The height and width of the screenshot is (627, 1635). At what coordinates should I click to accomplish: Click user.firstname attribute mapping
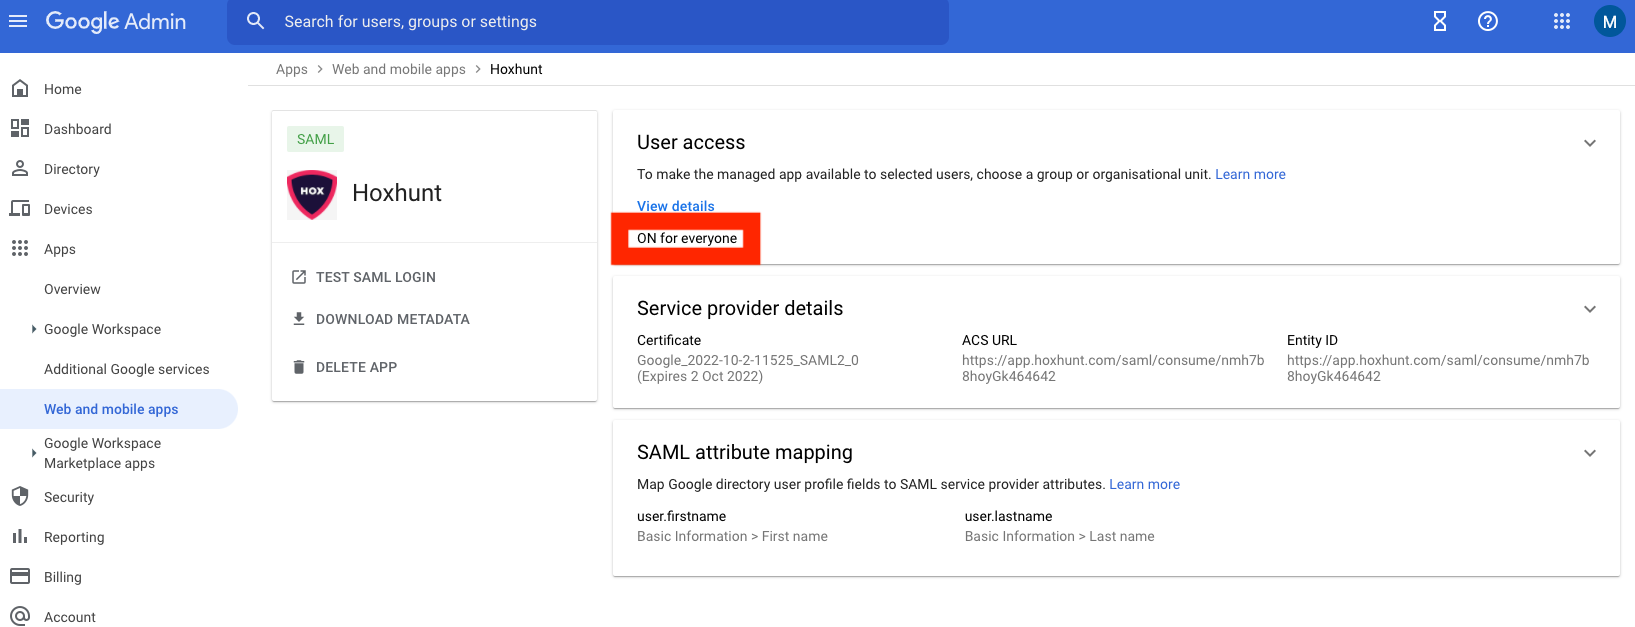682,516
